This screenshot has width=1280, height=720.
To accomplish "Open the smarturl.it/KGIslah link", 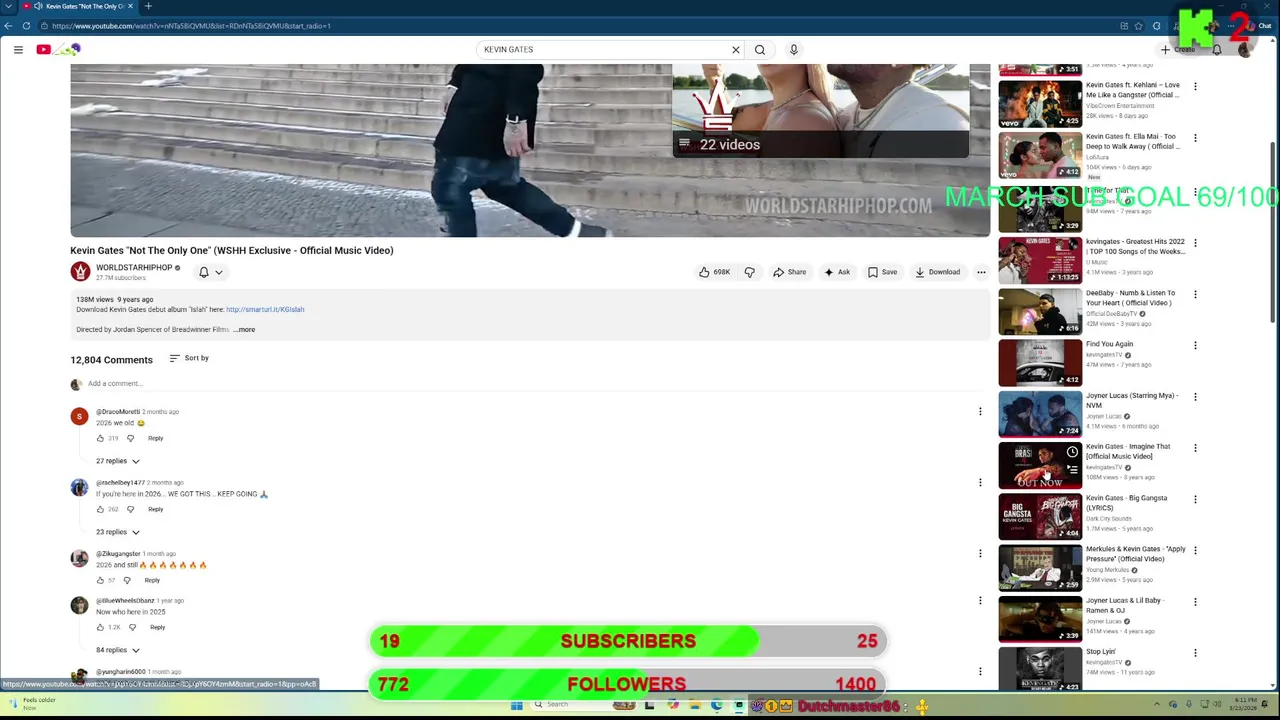I will click(265, 309).
